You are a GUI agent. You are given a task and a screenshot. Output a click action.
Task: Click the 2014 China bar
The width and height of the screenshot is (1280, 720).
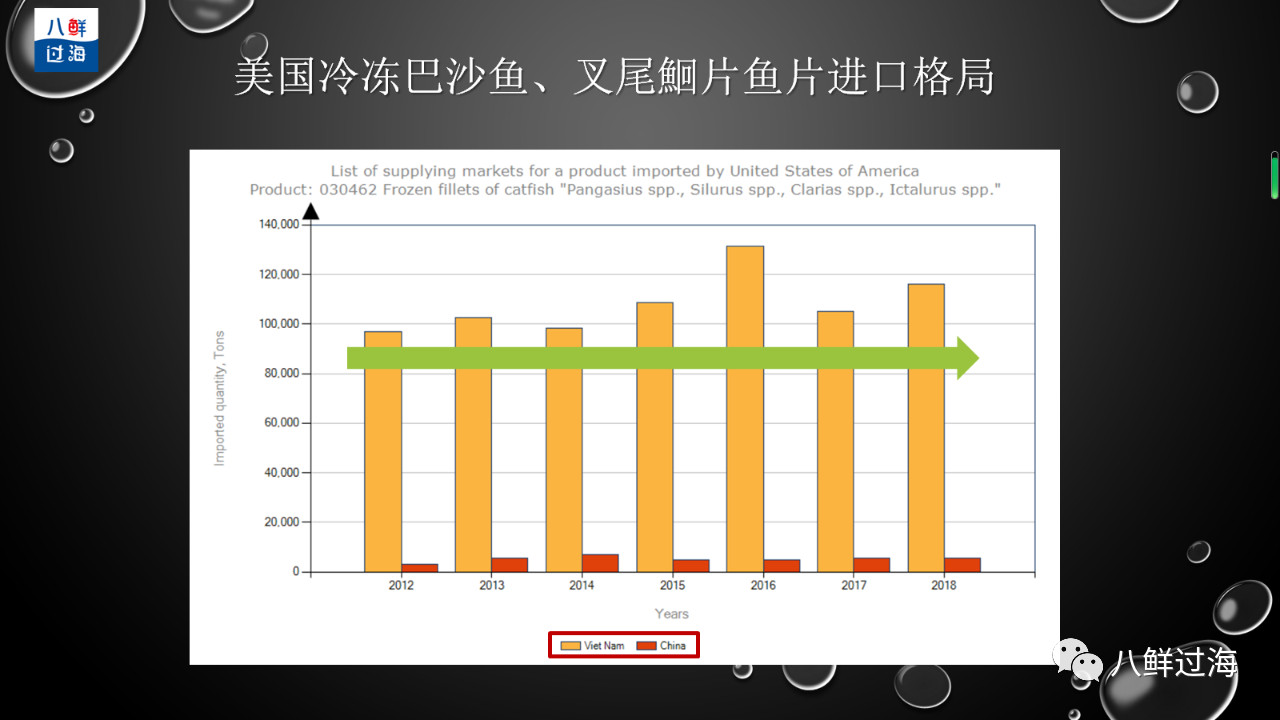600,563
